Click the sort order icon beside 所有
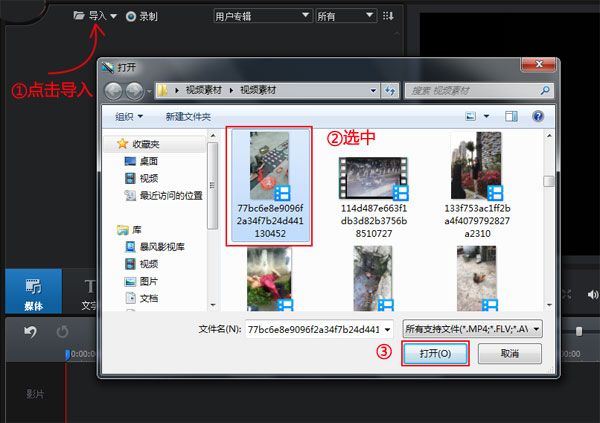This screenshot has width=600, height=423. tap(388, 16)
